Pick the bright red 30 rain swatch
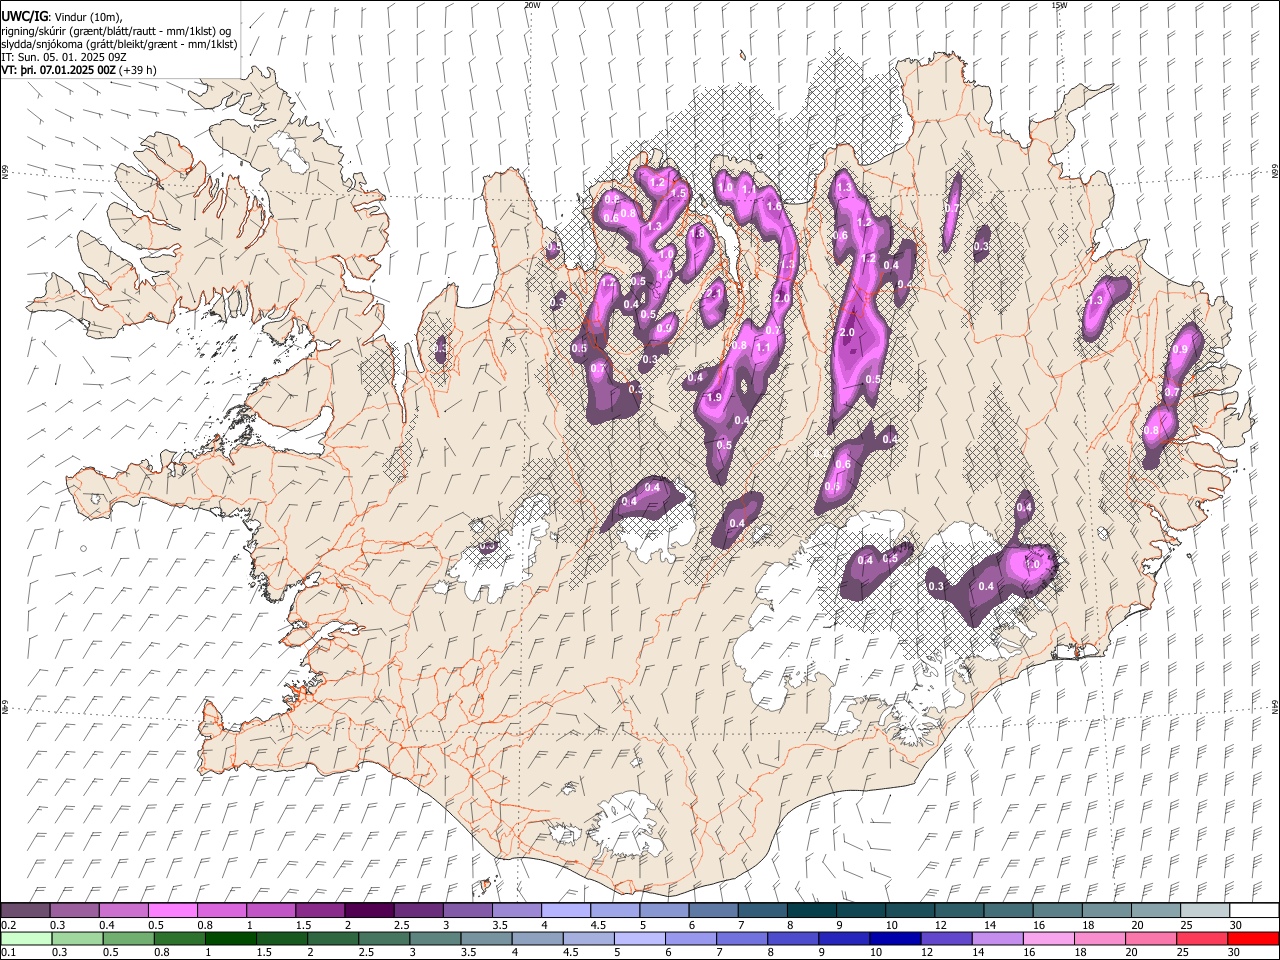The image size is (1280, 960). [x=1254, y=938]
